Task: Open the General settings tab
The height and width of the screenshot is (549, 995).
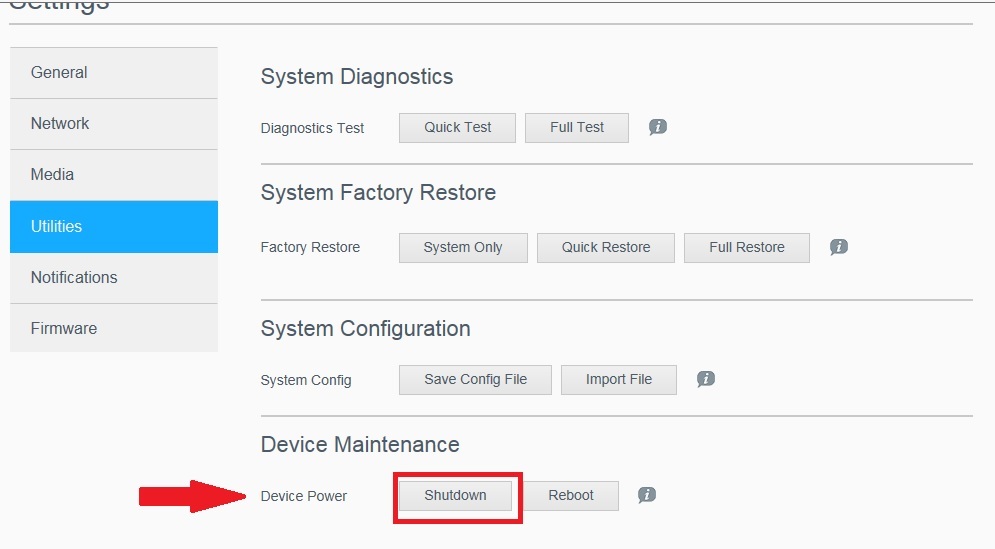Action: click(x=113, y=72)
